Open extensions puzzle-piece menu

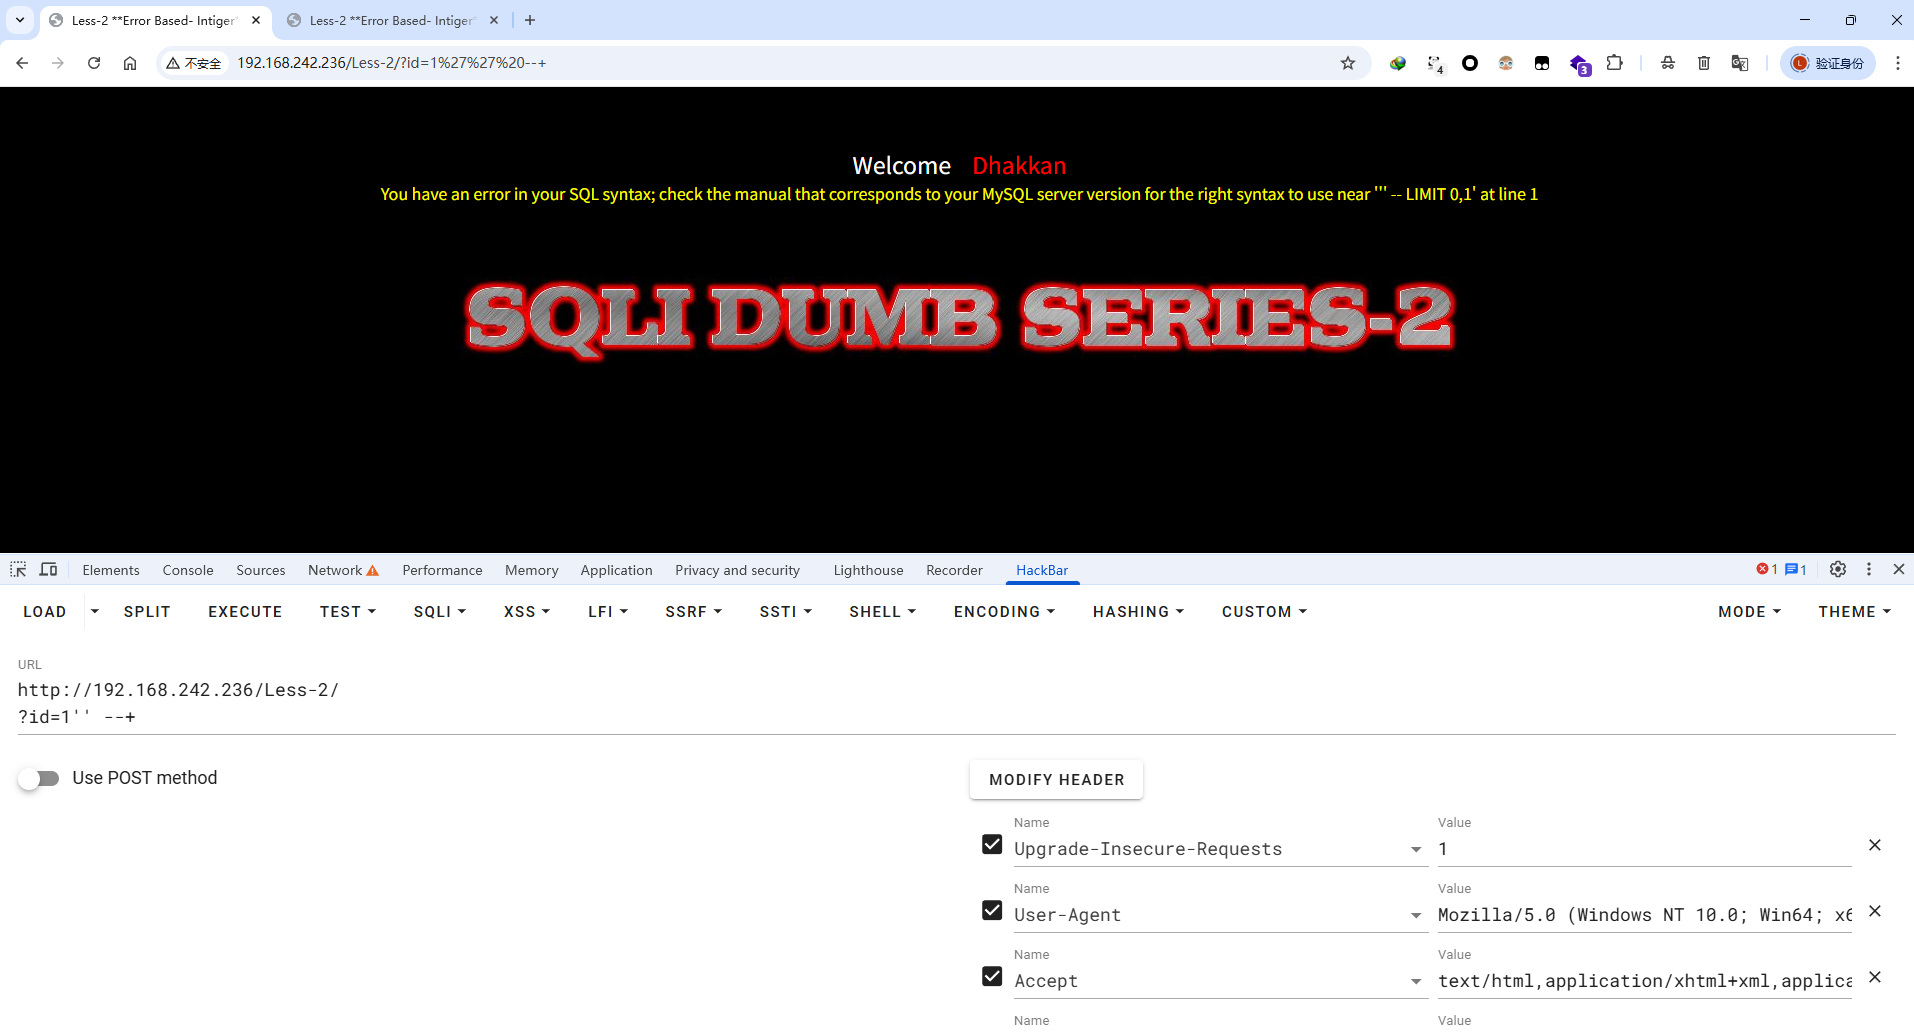tap(1614, 63)
